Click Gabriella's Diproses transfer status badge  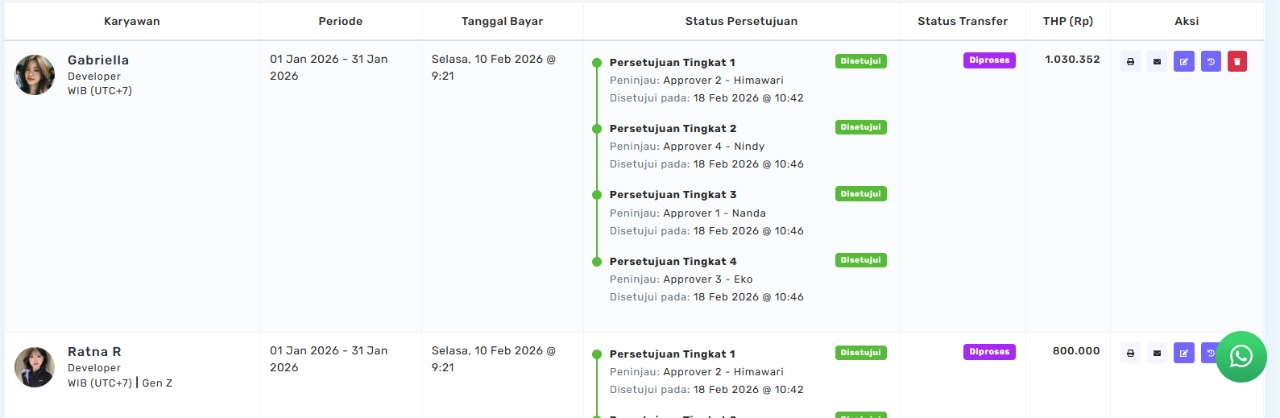tap(989, 60)
